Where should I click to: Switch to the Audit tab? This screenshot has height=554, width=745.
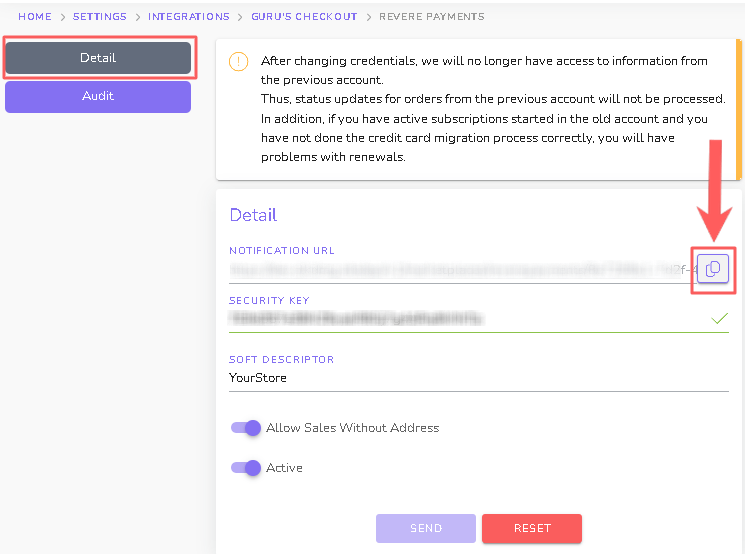tap(98, 97)
